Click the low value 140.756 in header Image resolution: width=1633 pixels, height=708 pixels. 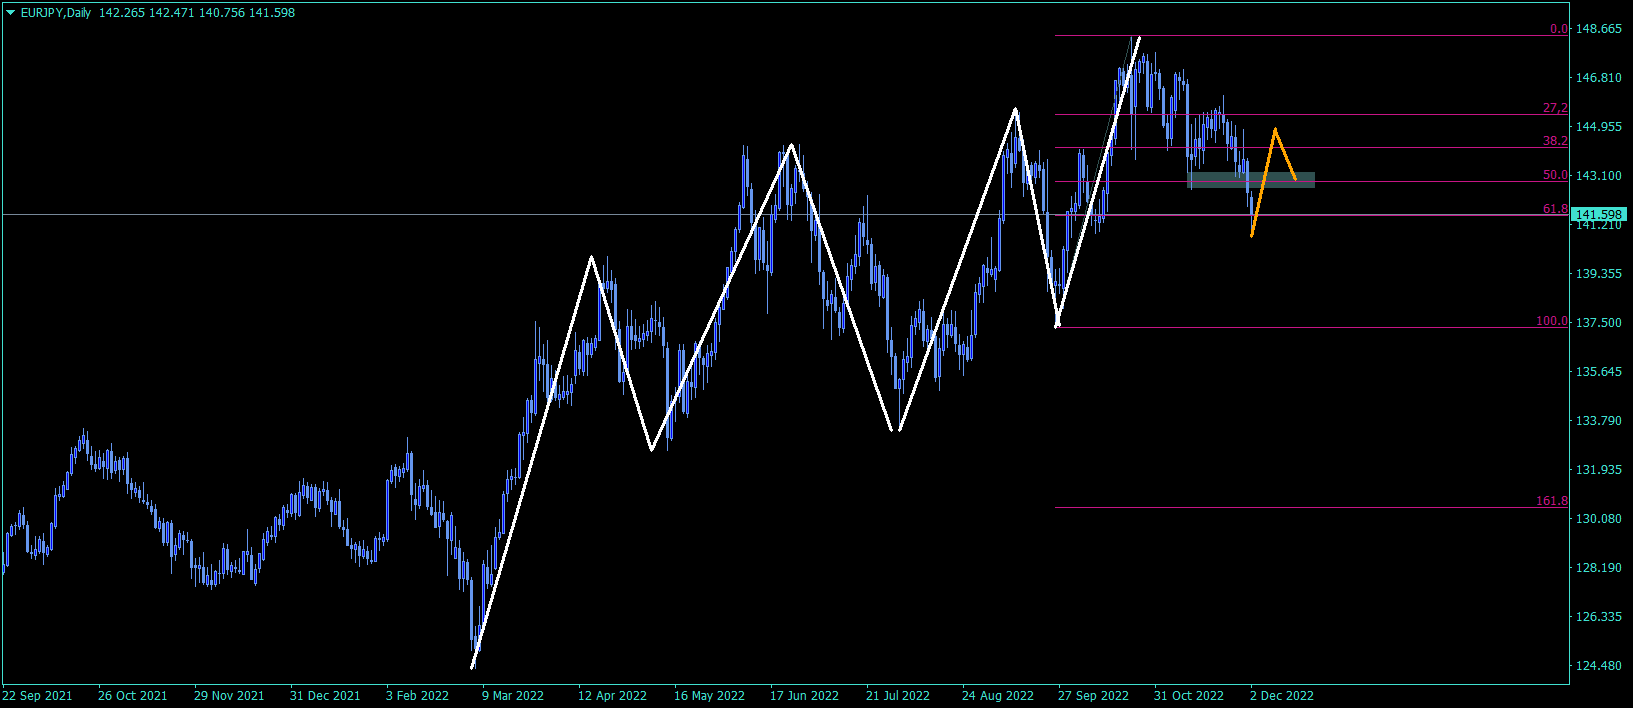[222, 13]
